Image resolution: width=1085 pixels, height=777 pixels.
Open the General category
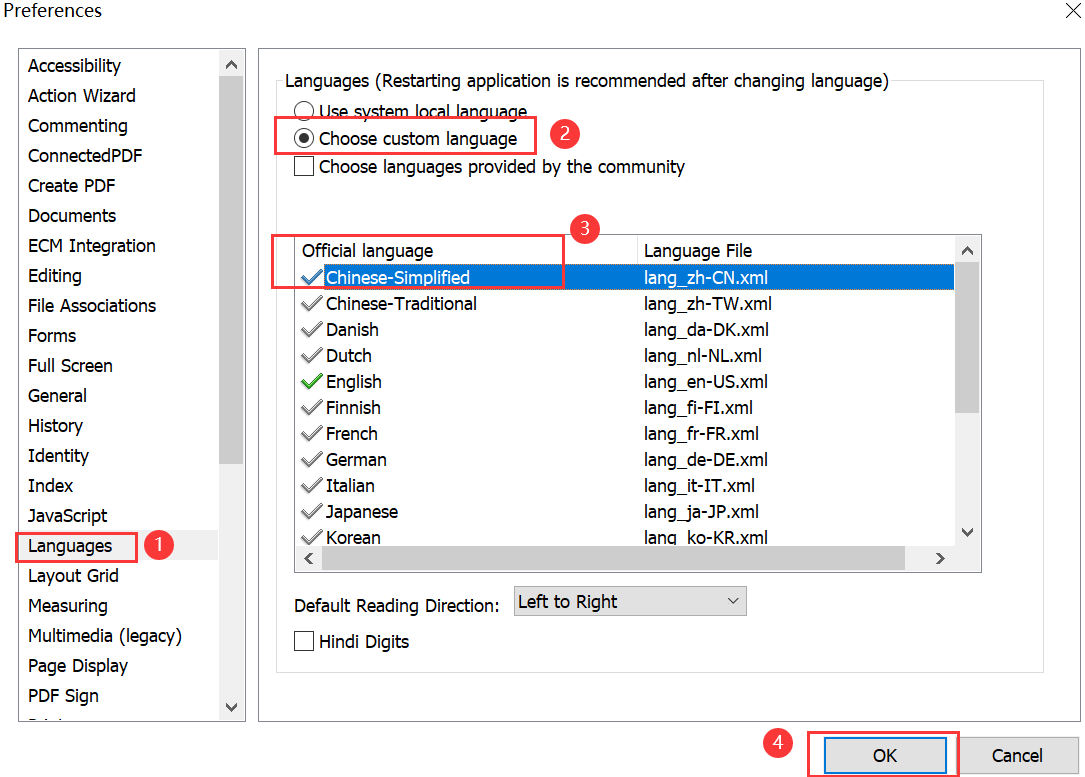57,396
